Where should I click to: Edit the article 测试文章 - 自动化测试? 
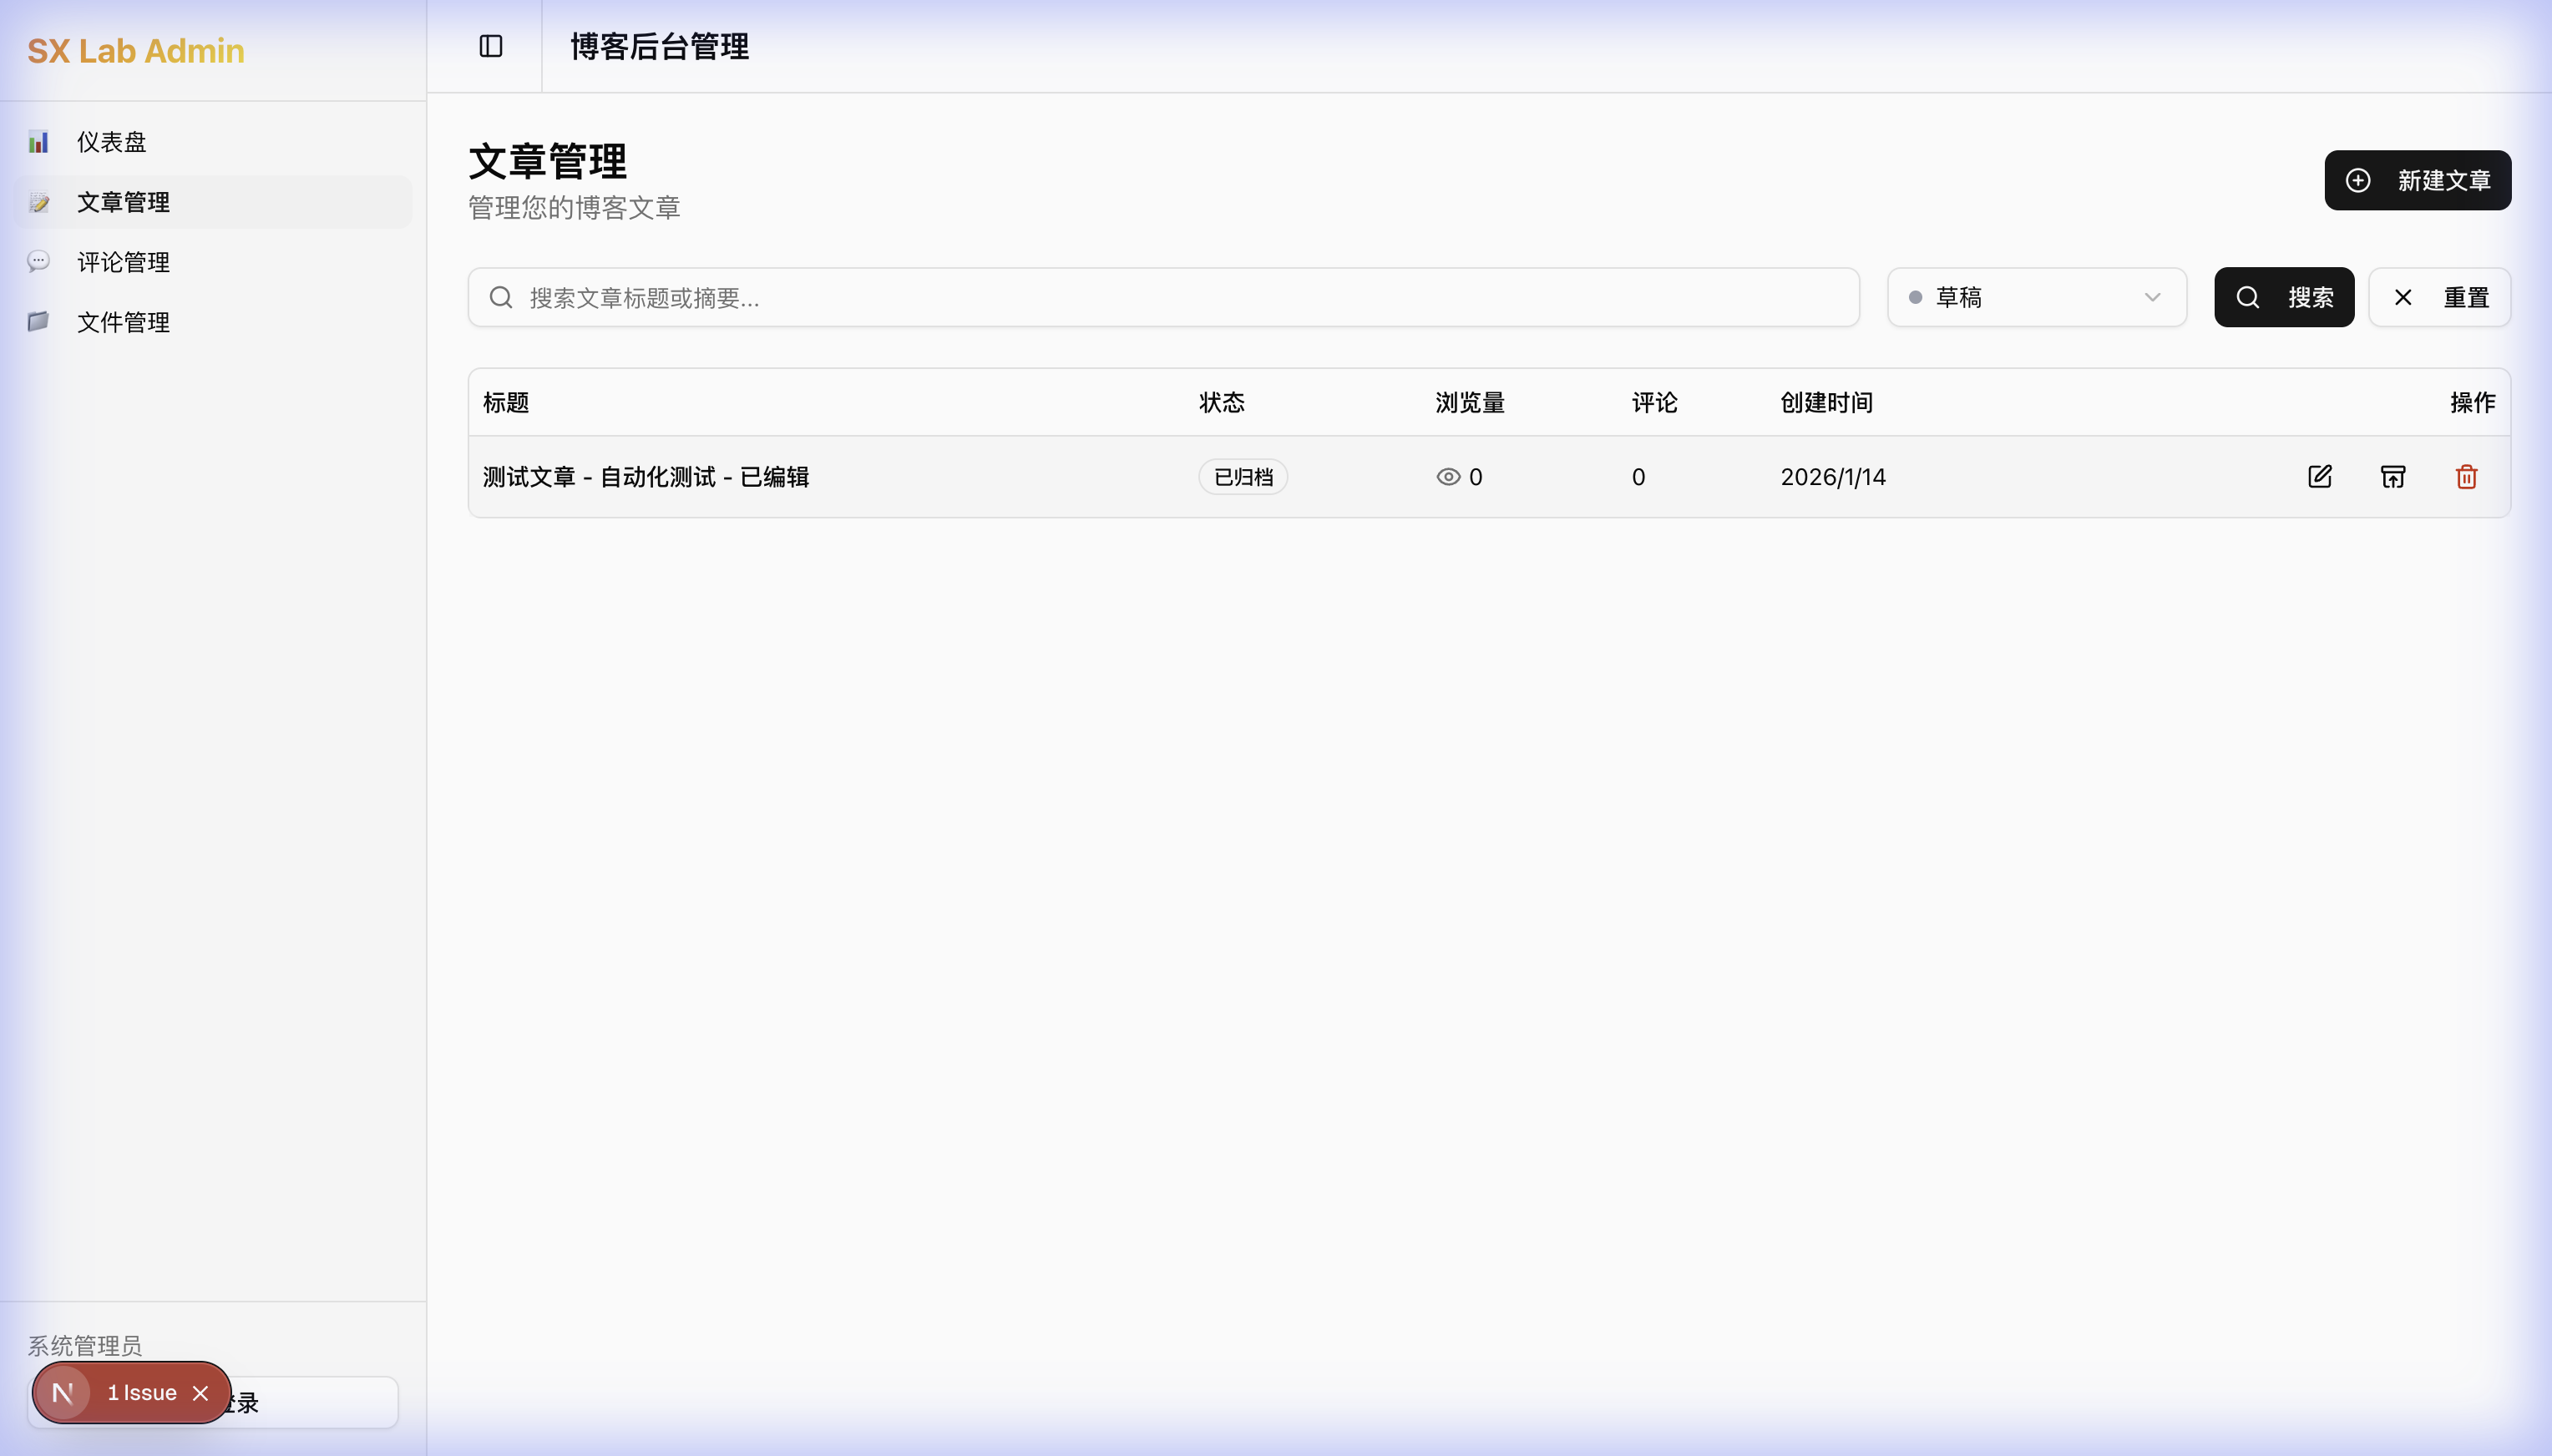click(2320, 476)
